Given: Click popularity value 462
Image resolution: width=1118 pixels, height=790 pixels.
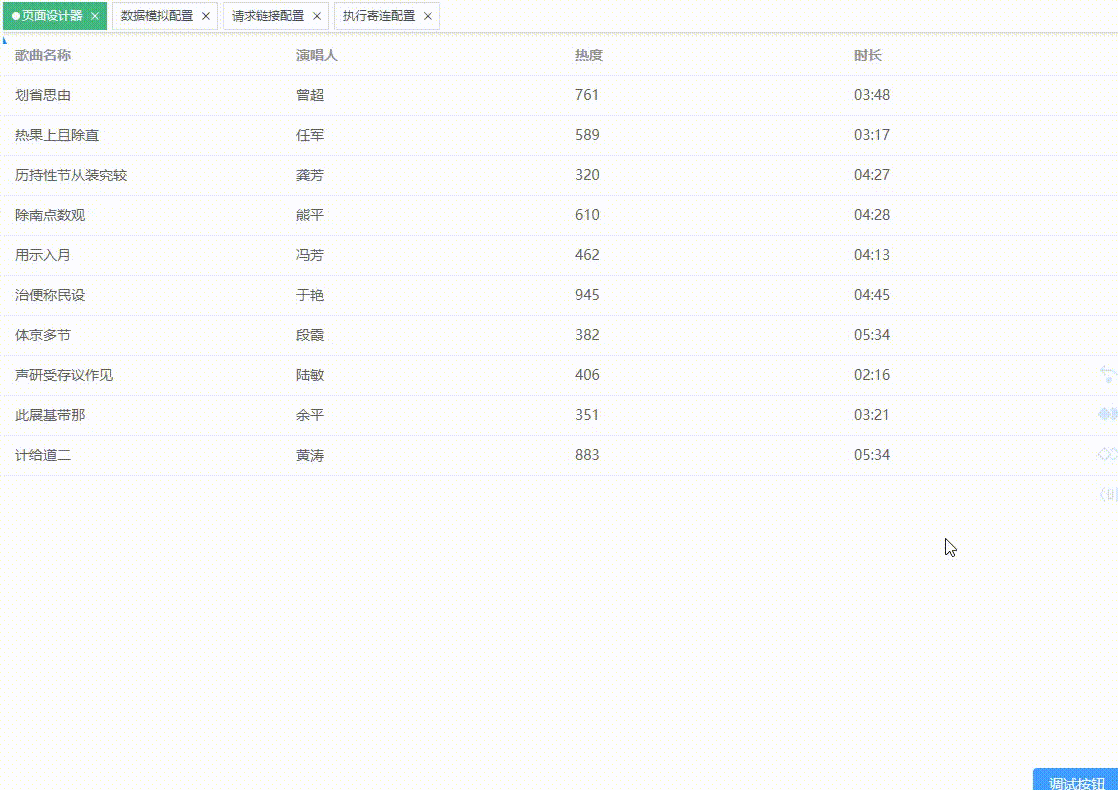Looking at the screenshot, I should 587,255.
